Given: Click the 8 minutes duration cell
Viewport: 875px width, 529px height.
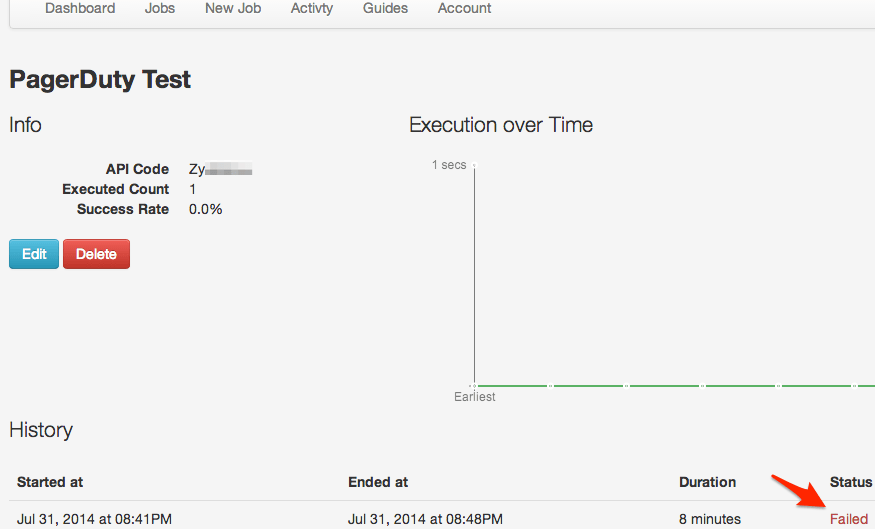Looking at the screenshot, I should (x=710, y=519).
